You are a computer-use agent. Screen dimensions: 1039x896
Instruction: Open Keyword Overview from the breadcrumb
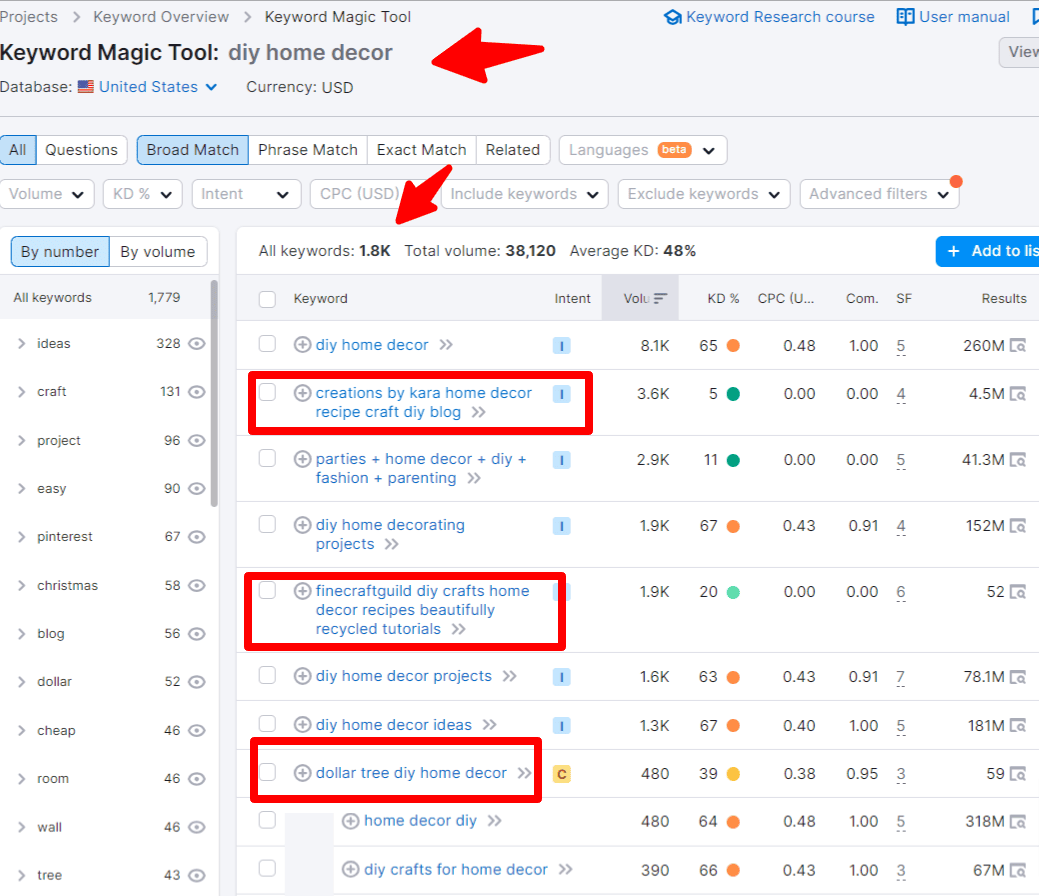(160, 16)
